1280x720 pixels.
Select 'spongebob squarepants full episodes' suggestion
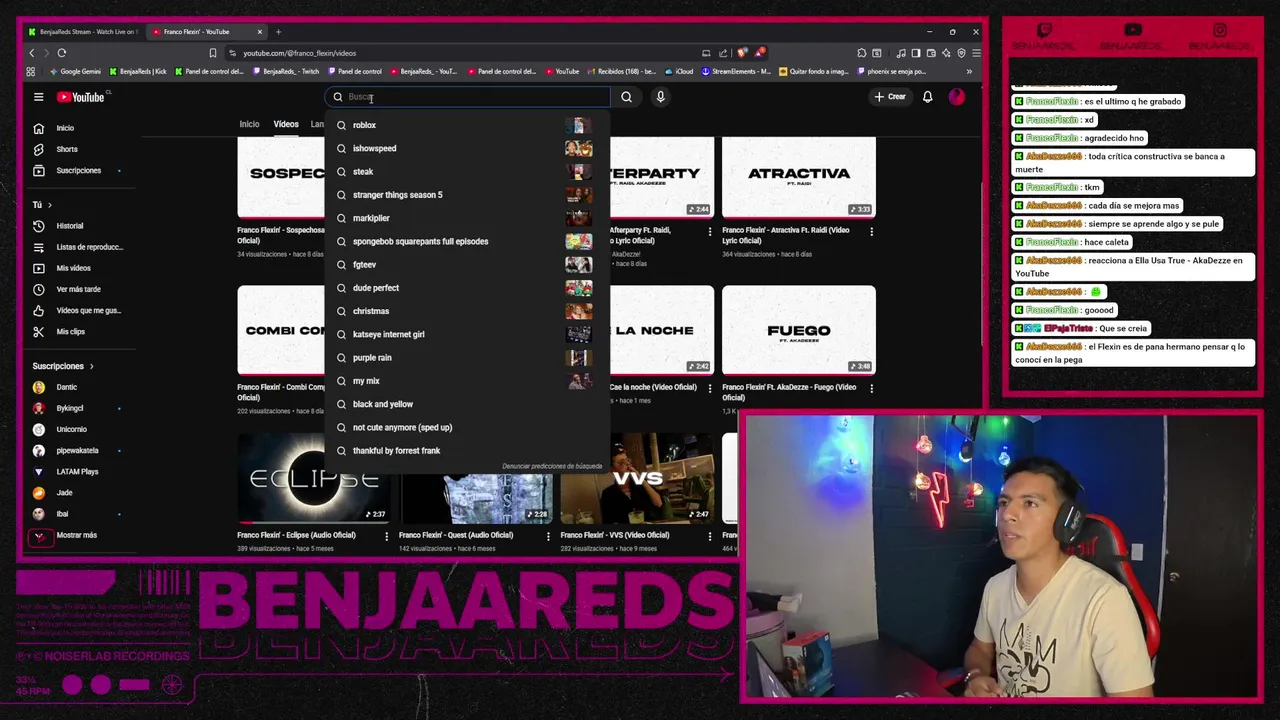(467, 241)
